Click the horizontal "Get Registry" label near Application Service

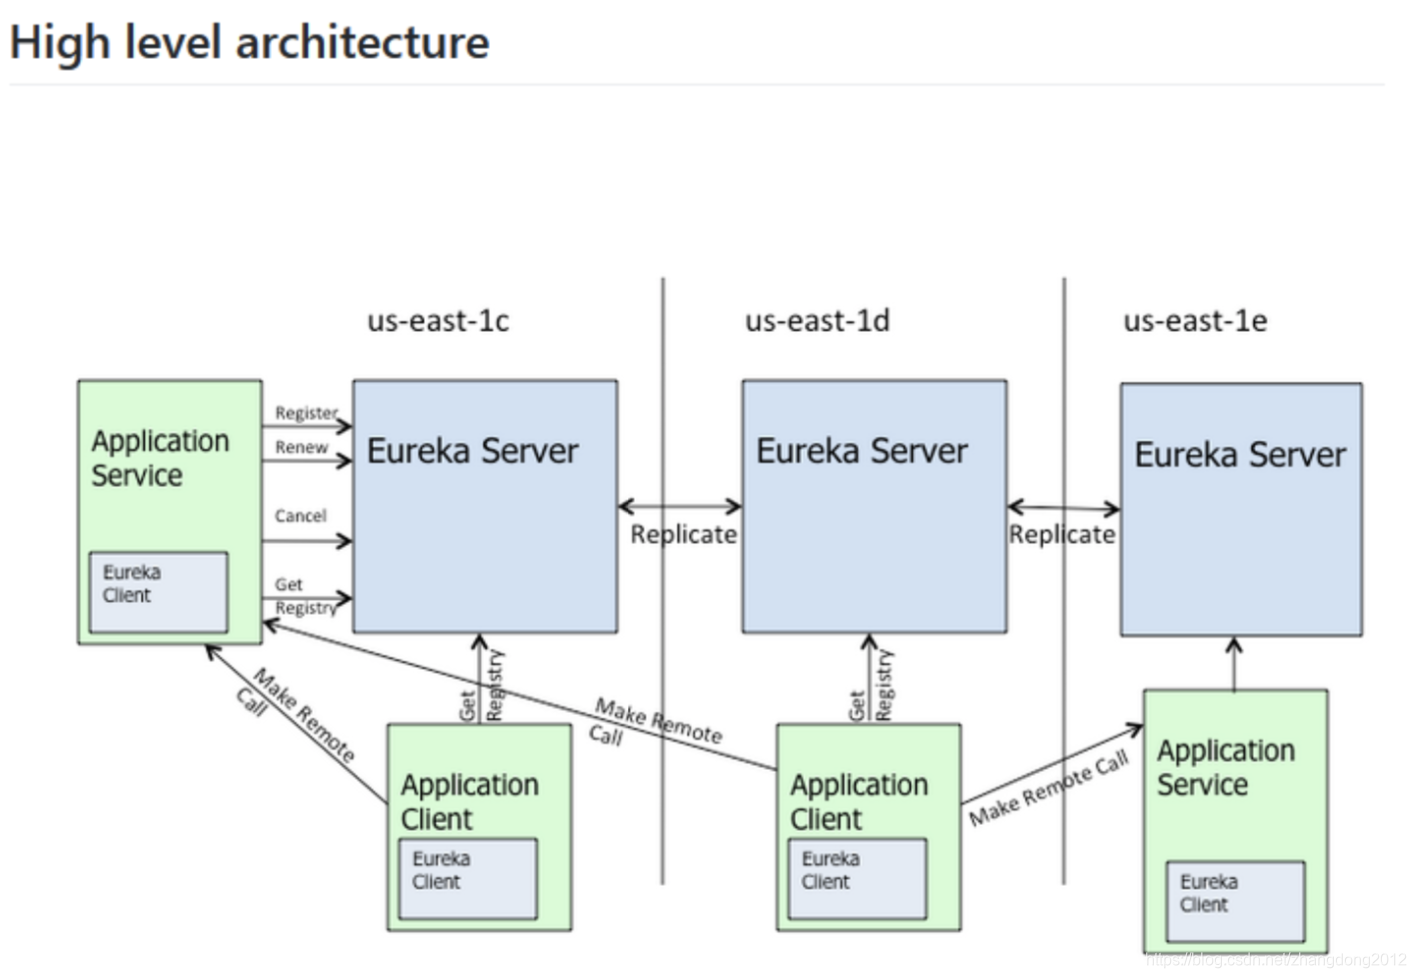[306, 596]
